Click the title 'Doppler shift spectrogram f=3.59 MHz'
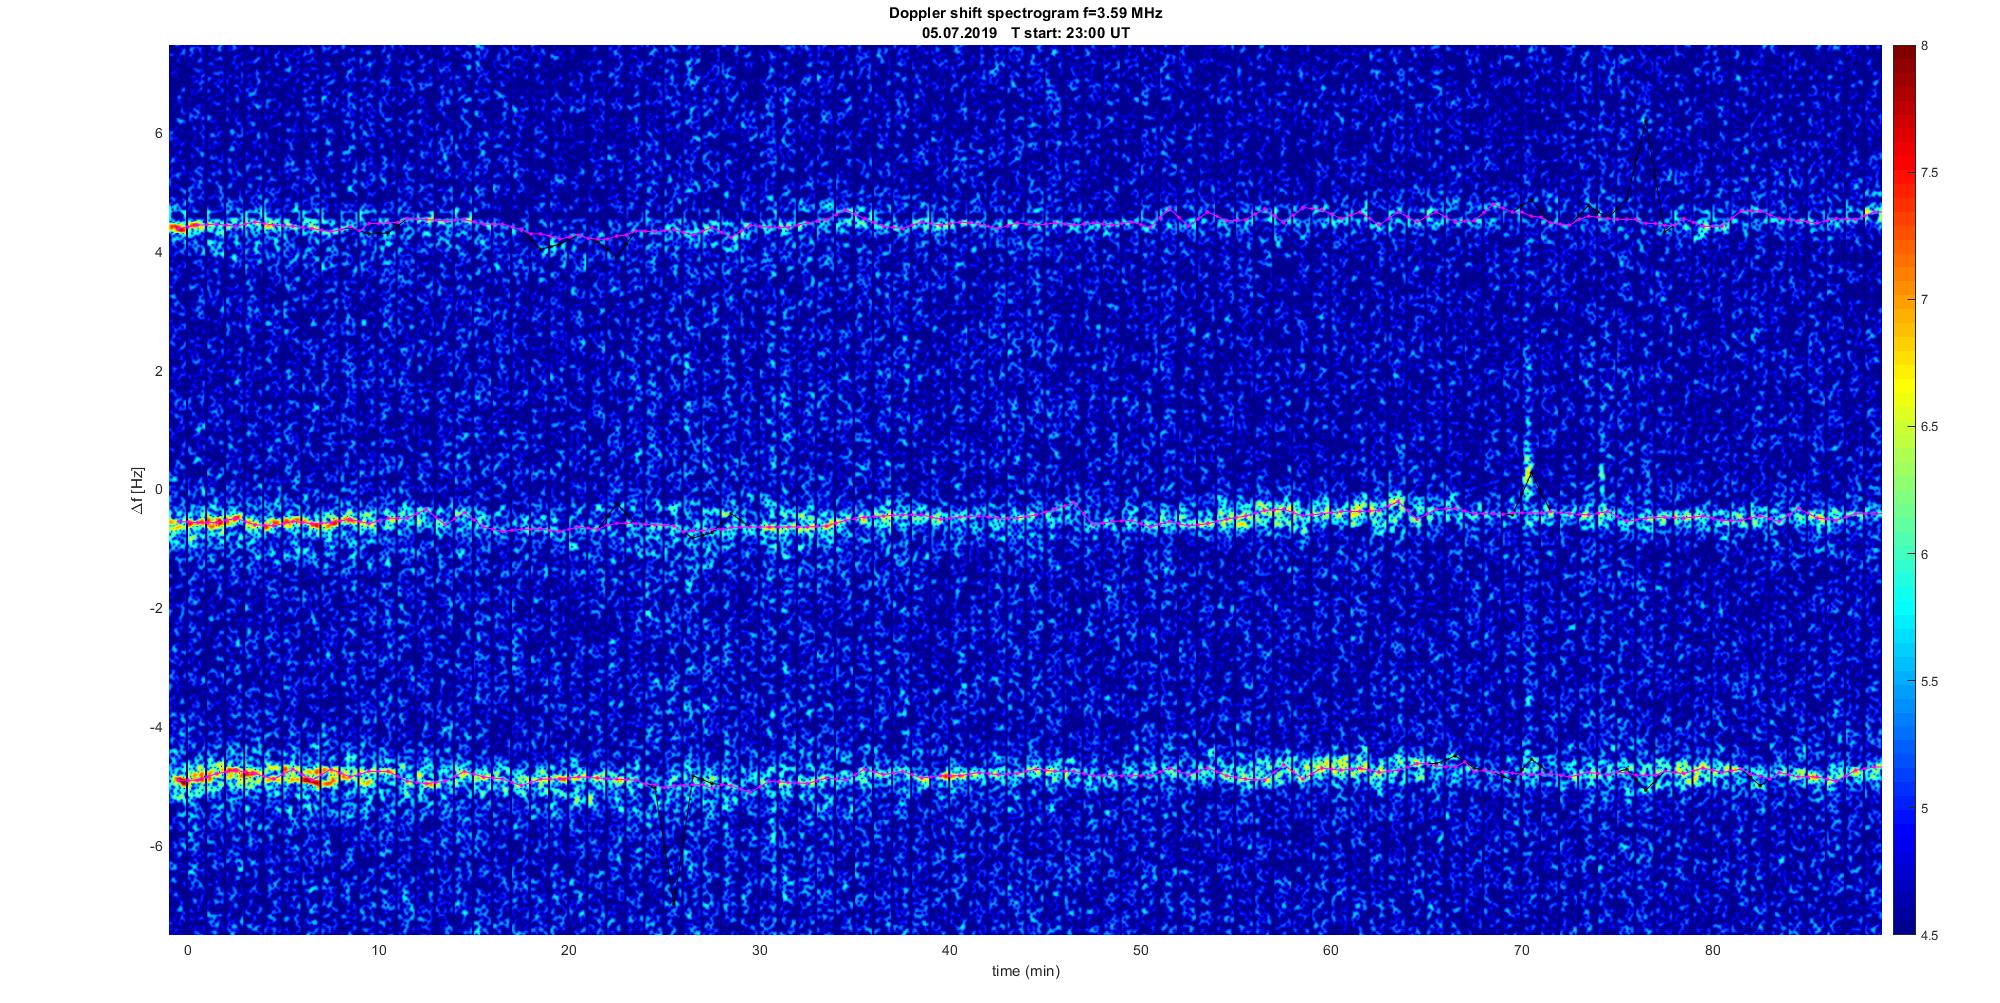 point(1025,13)
